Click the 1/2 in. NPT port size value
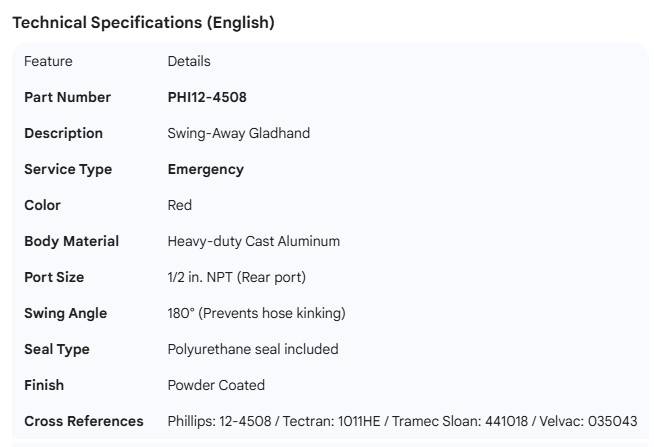The height and width of the screenshot is (447, 654). coord(237,277)
